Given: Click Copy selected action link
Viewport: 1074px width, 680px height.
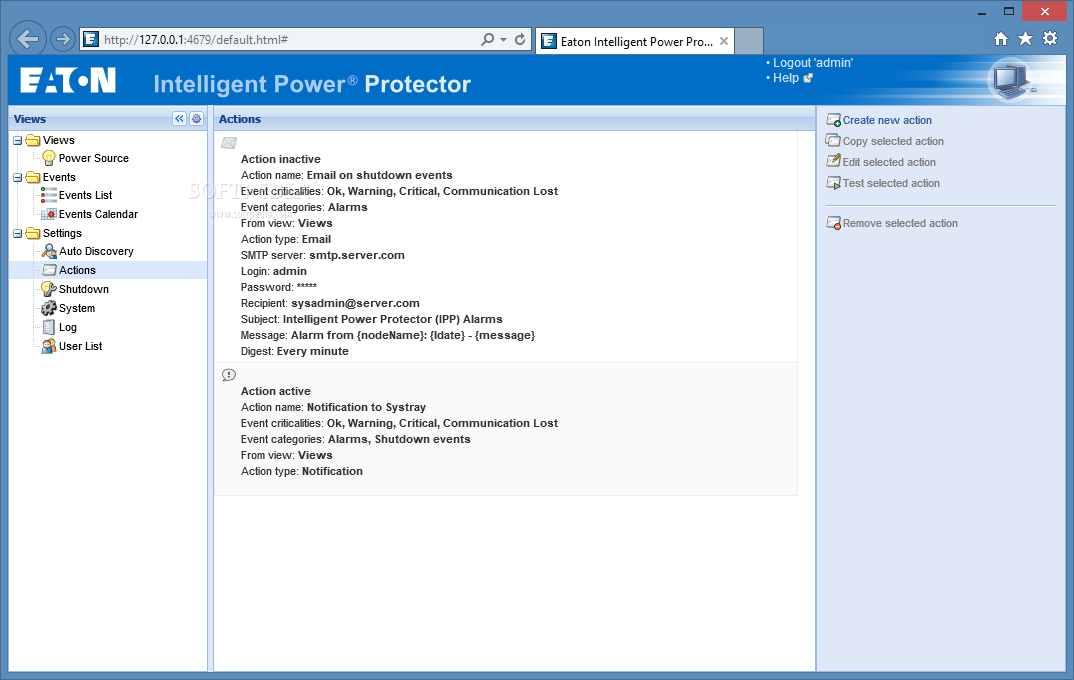Looking at the screenshot, I should point(893,141).
